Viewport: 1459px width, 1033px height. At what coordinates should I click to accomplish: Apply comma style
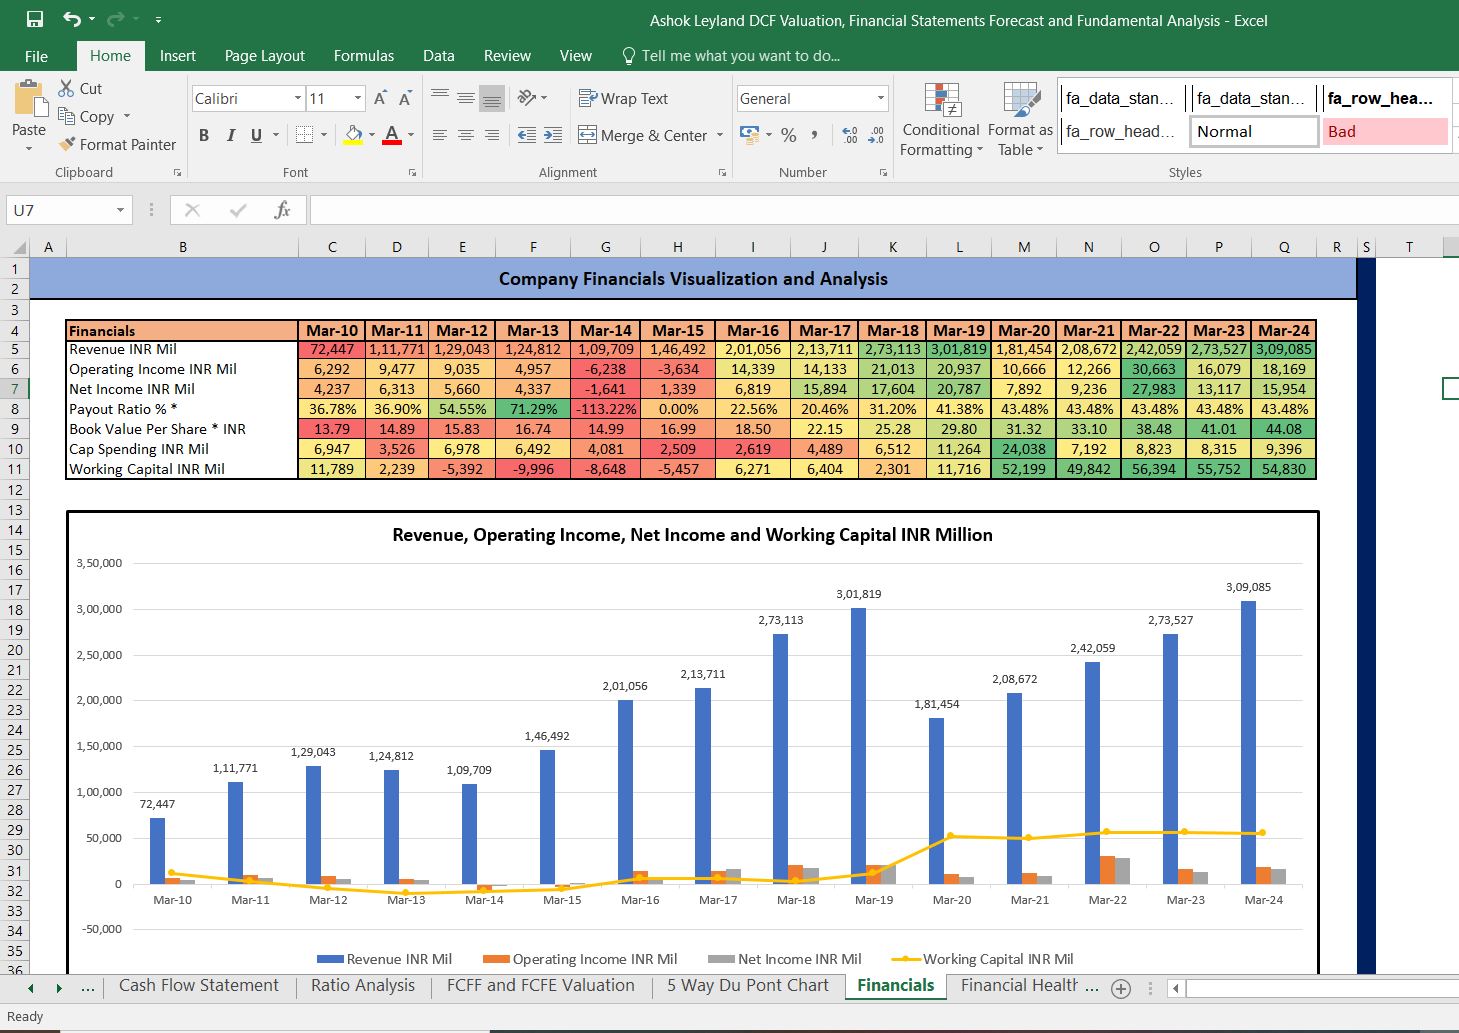tap(815, 135)
